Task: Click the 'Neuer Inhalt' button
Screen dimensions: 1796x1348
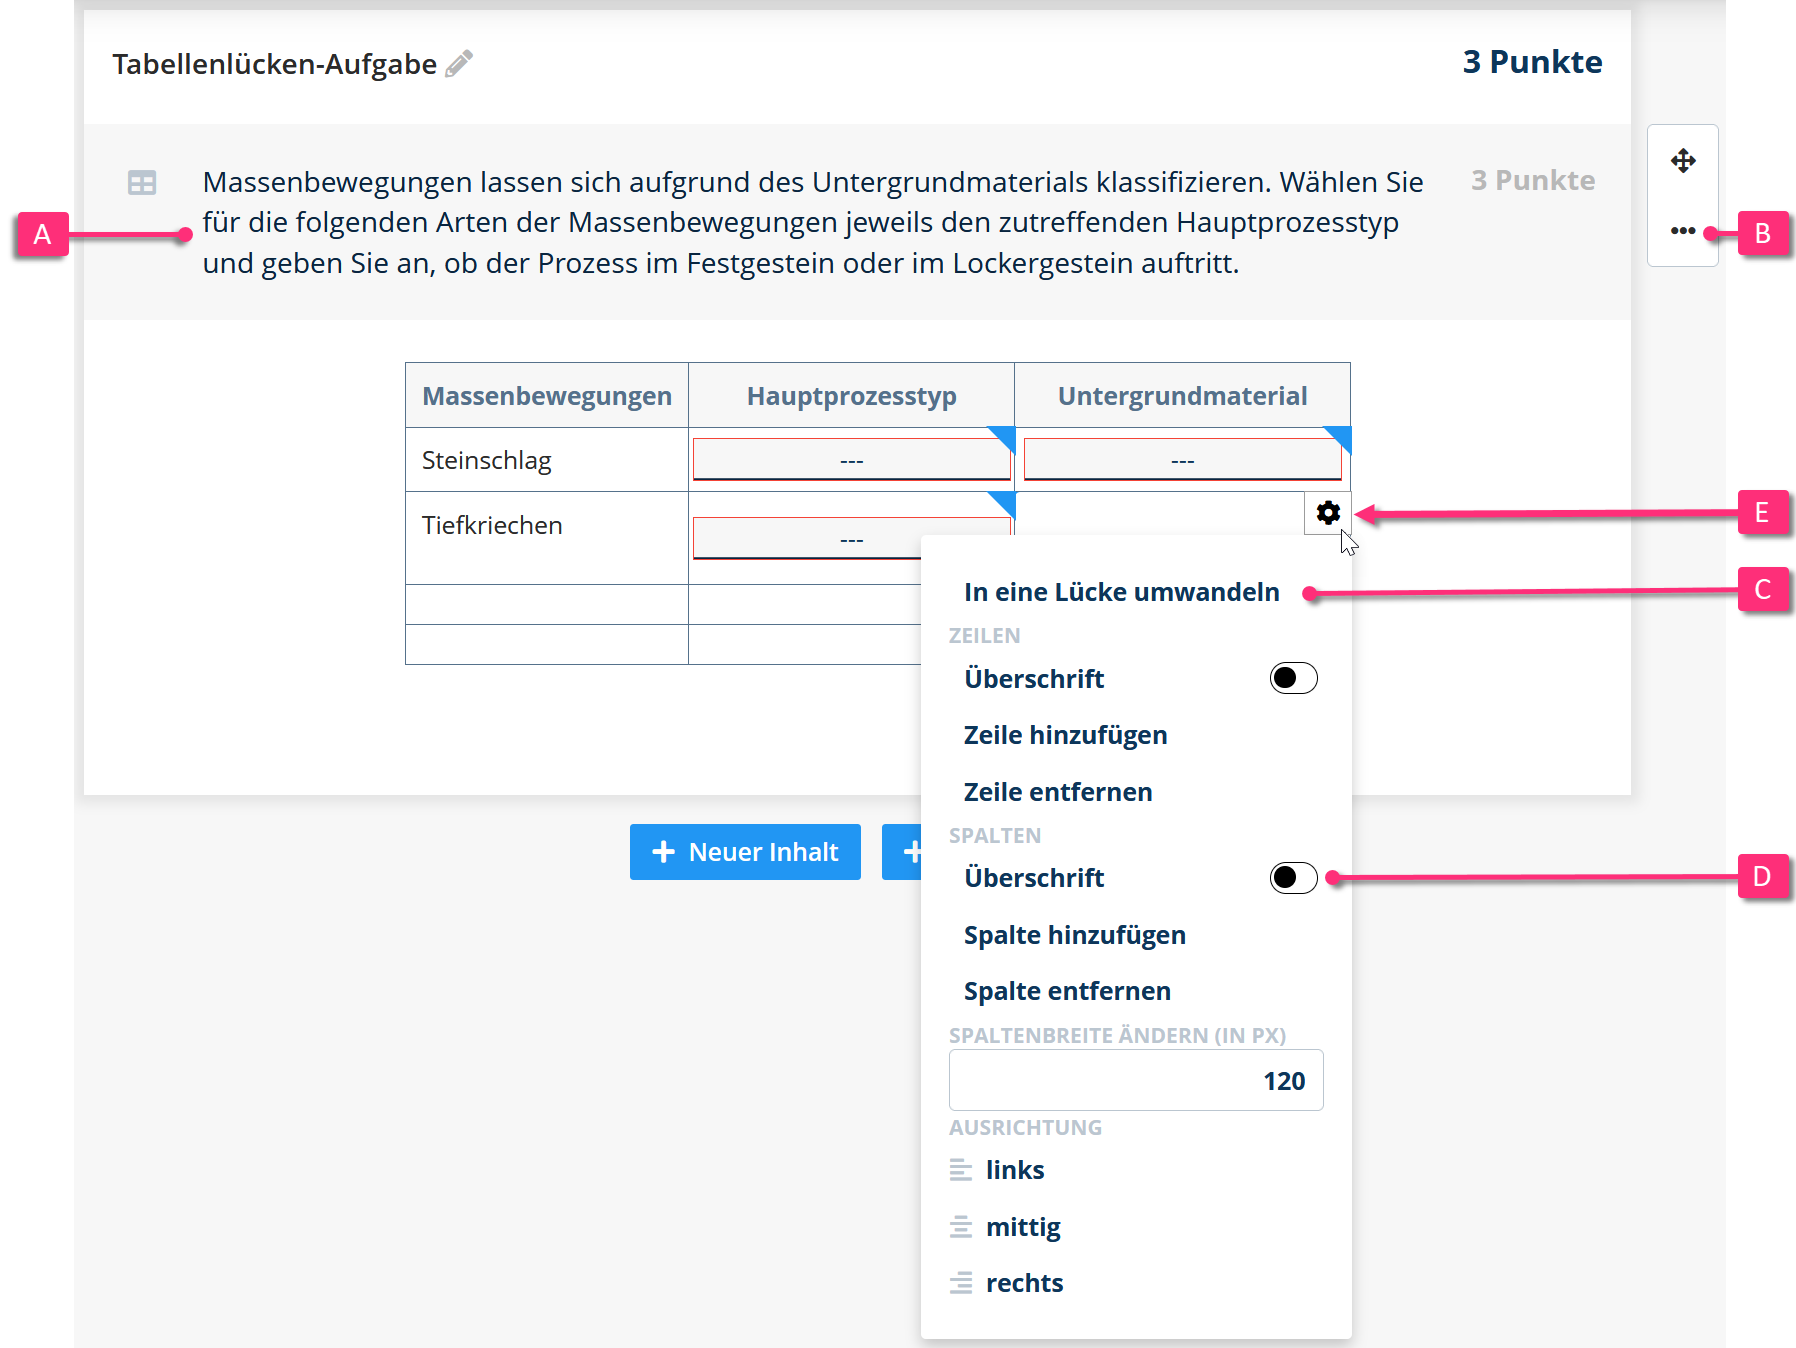Action: pos(744,851)
